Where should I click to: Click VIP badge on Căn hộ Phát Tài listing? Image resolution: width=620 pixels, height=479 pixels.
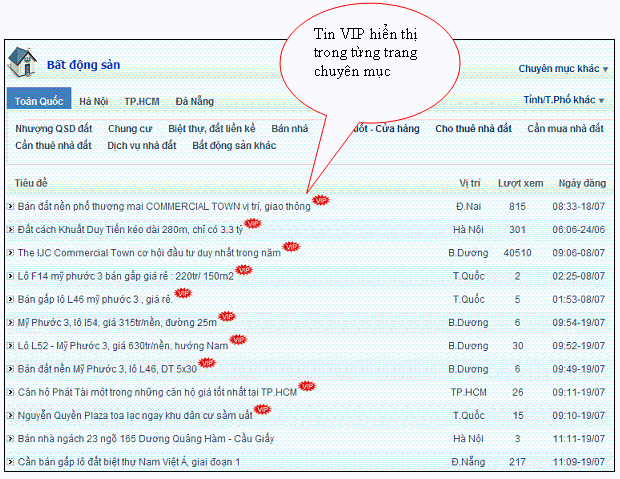pos(308,386)
